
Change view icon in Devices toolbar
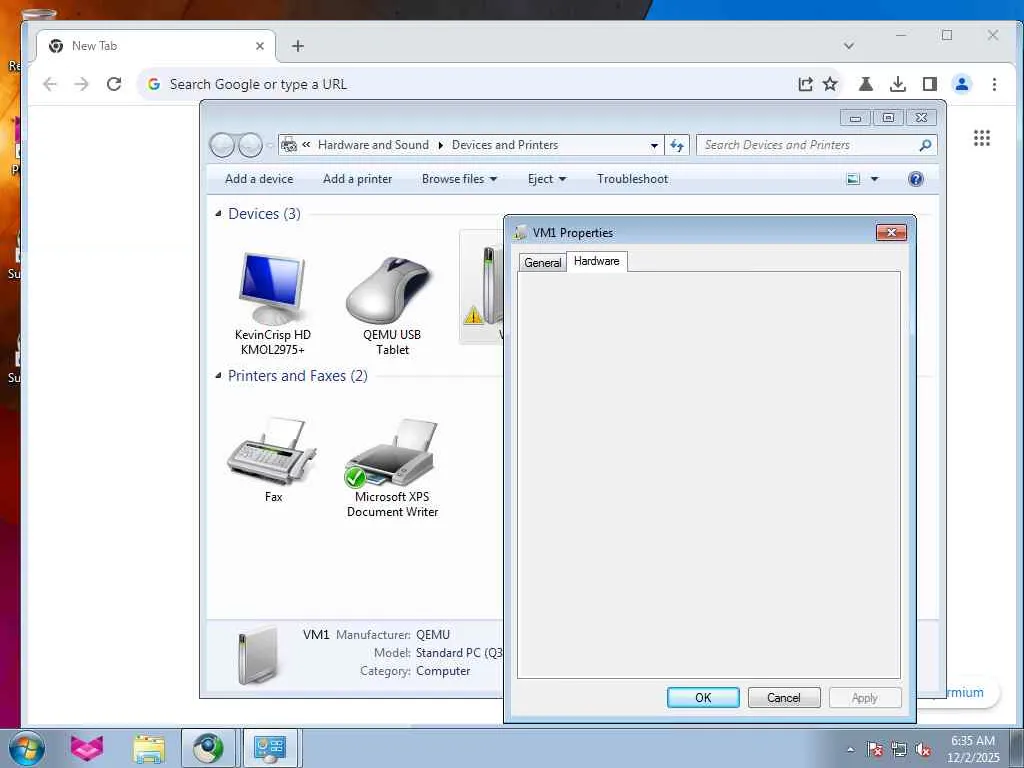[853, 179]
